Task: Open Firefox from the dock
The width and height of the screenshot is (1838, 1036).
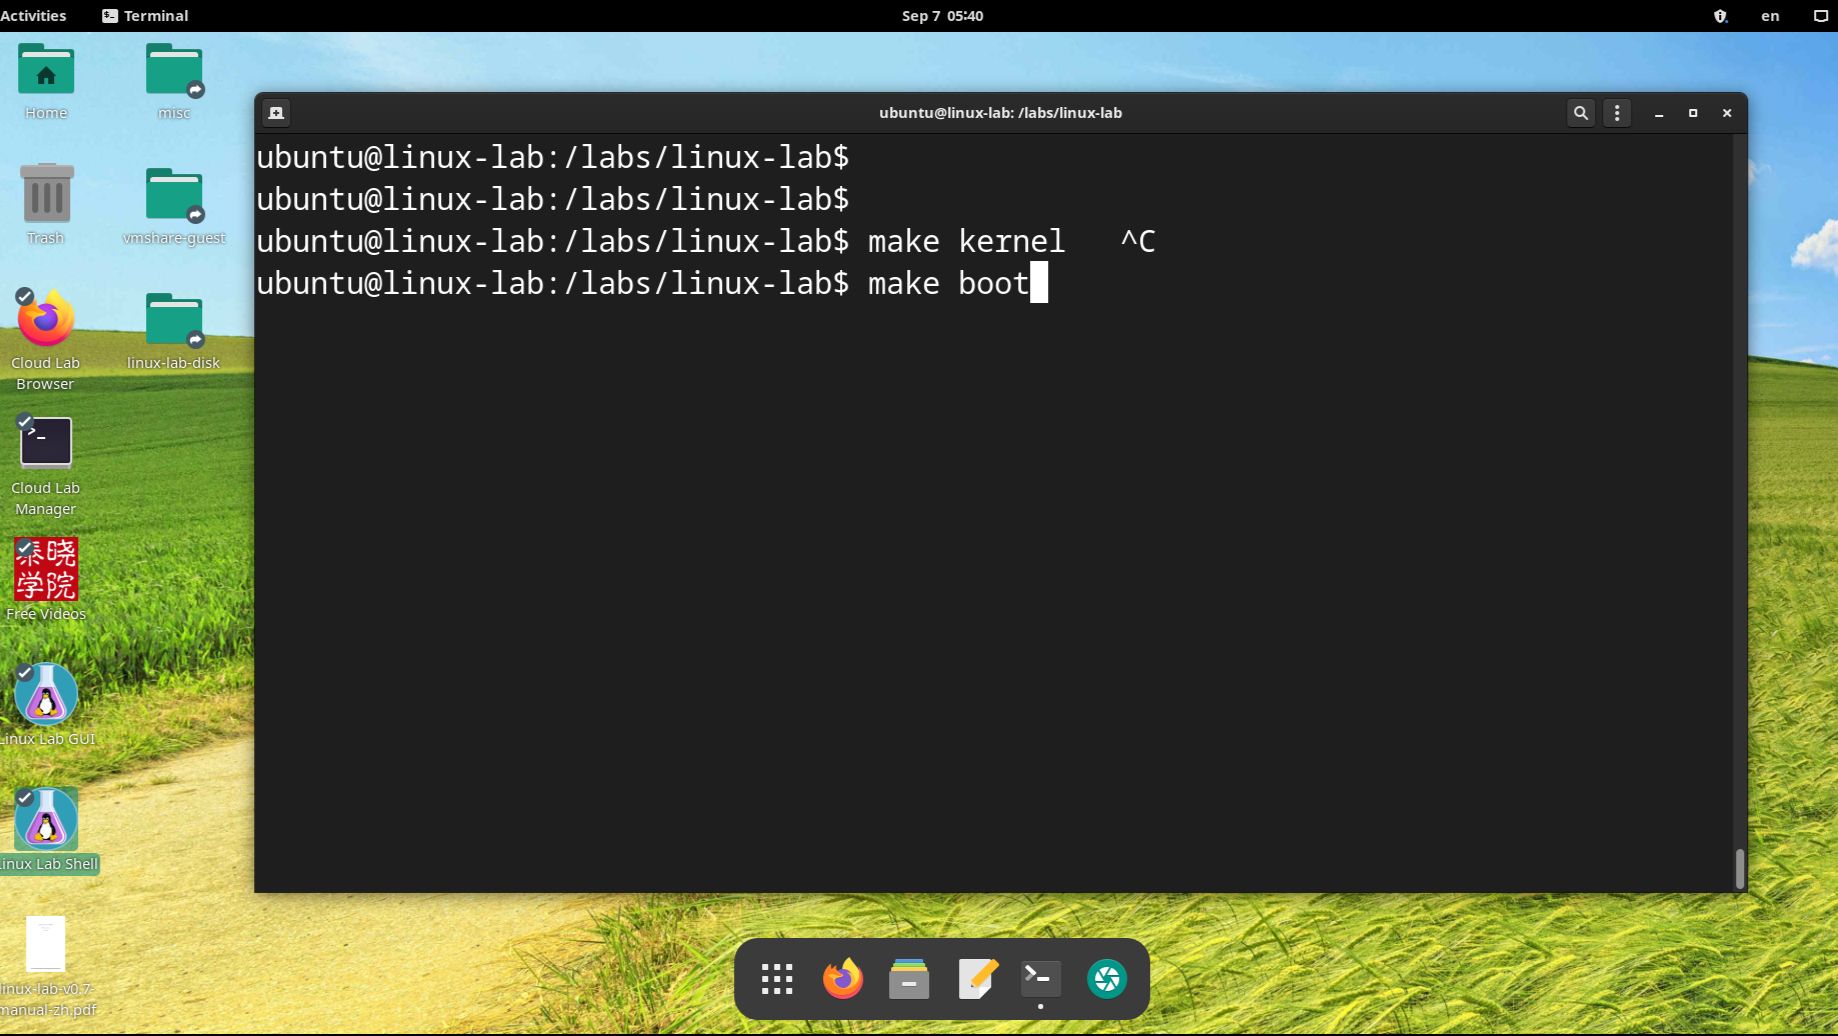Action: tap(842, 978)
